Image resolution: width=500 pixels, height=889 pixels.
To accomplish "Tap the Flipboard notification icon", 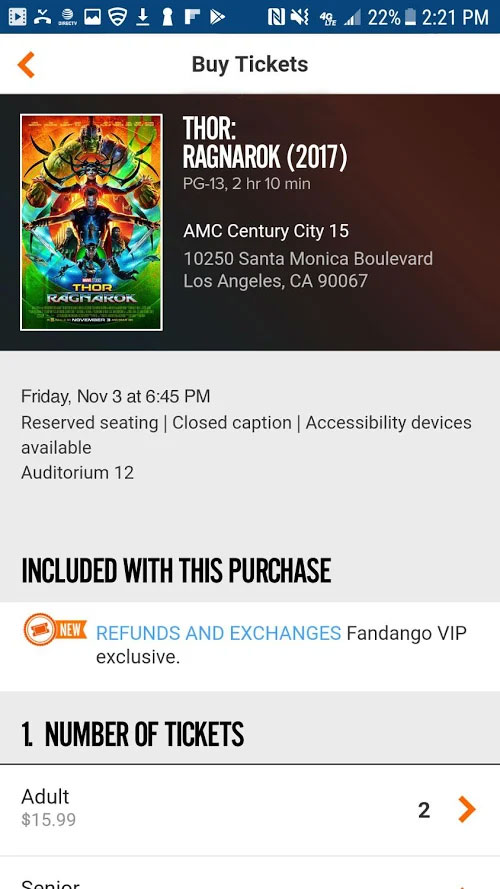I will [x=192, y=17].
